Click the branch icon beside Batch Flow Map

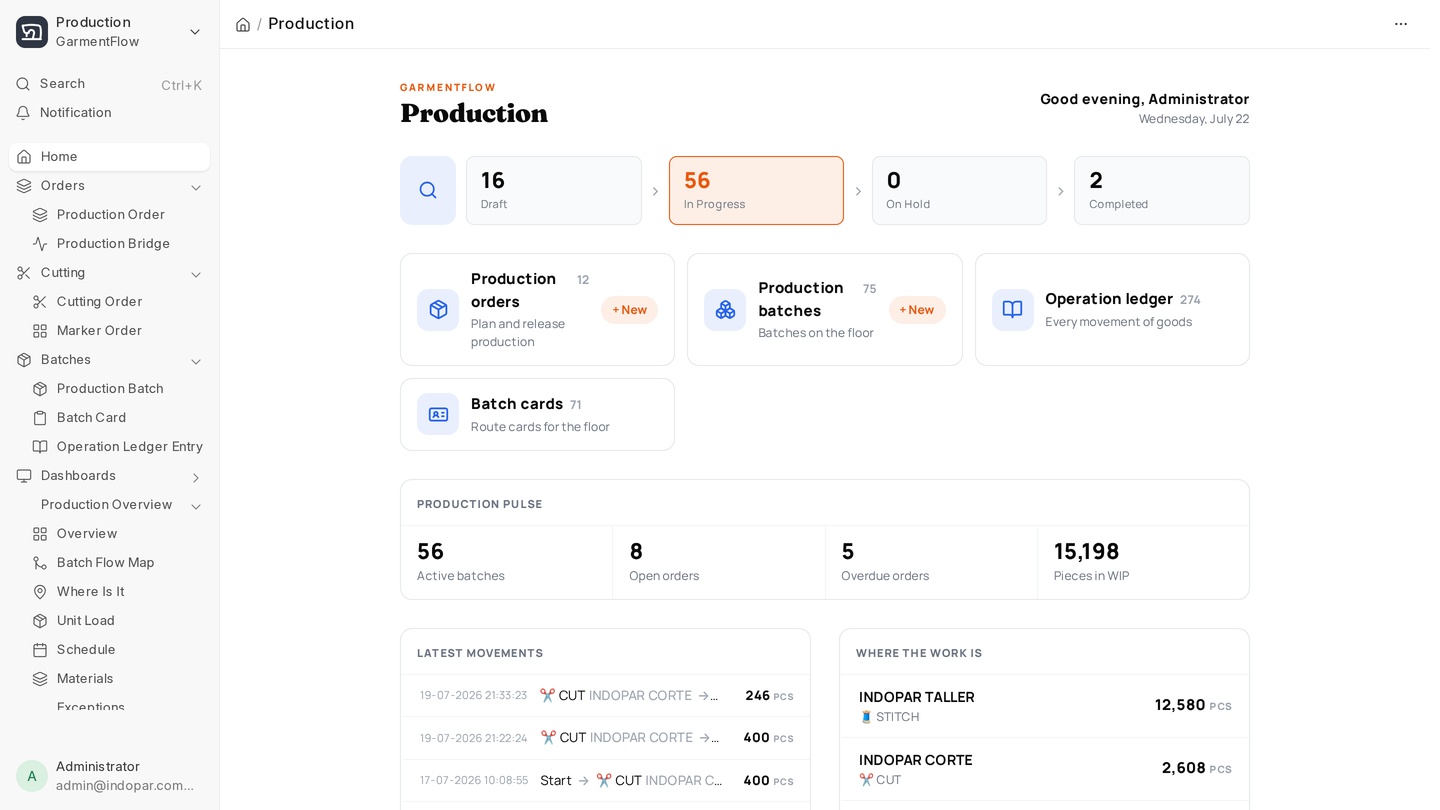pos(40,563)
